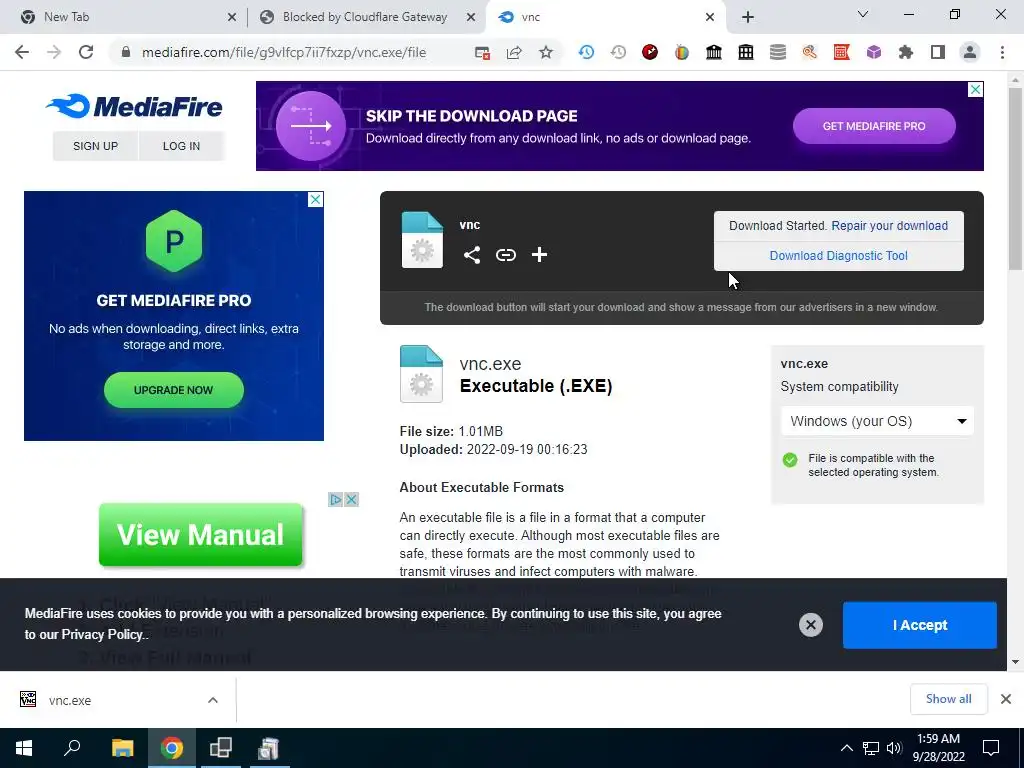Click the Chrome taskbar icon
1024x768 pixels.
coord(172,748)
